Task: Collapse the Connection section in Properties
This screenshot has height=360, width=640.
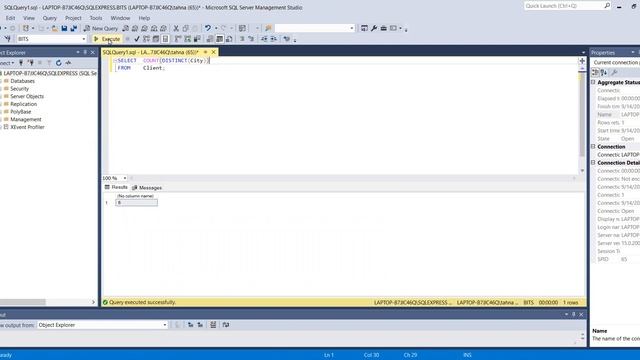Action: coord(593,146)
